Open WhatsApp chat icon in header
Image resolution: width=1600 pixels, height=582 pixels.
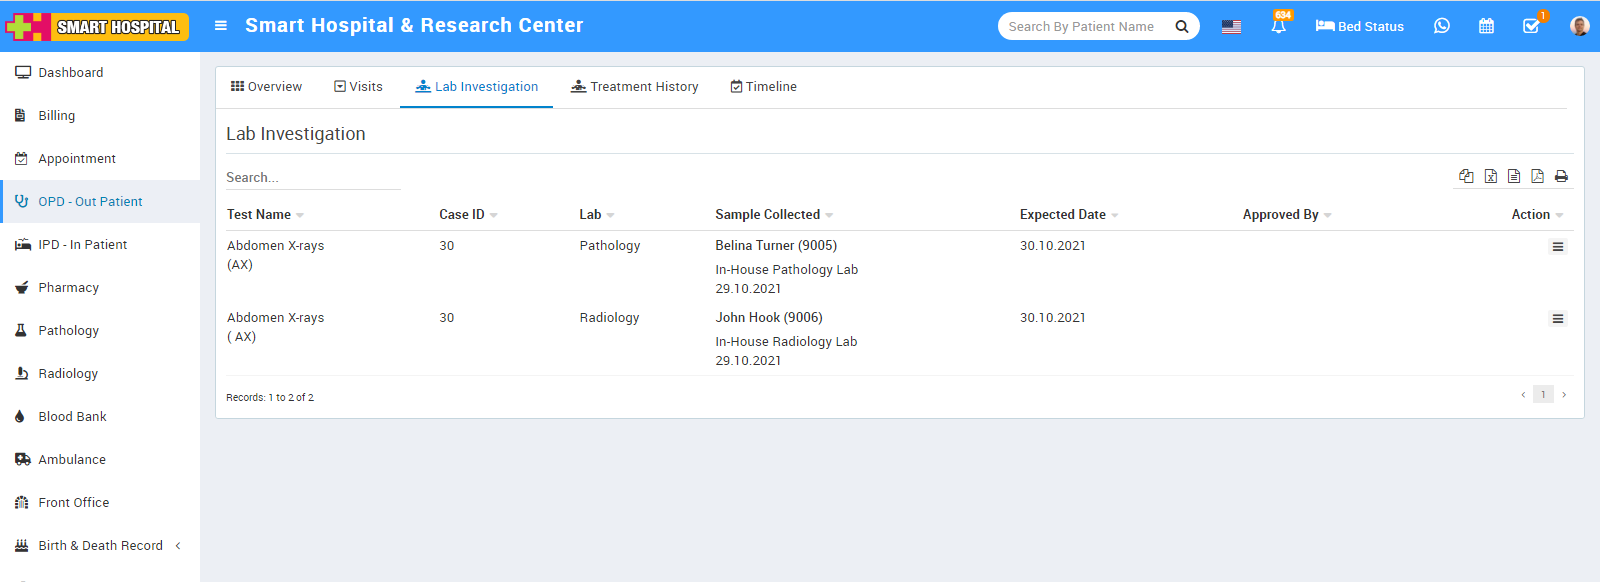pyautogui.click(x=1441, y=26)
